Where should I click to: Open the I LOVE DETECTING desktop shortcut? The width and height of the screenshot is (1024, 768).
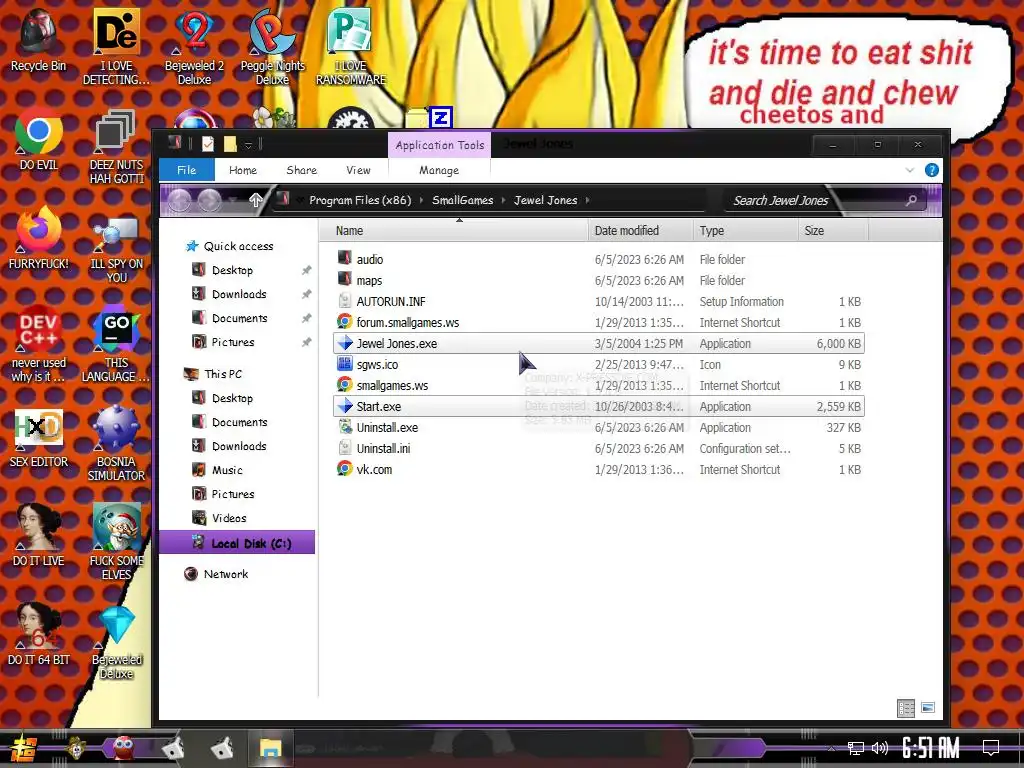pos(116,46)
